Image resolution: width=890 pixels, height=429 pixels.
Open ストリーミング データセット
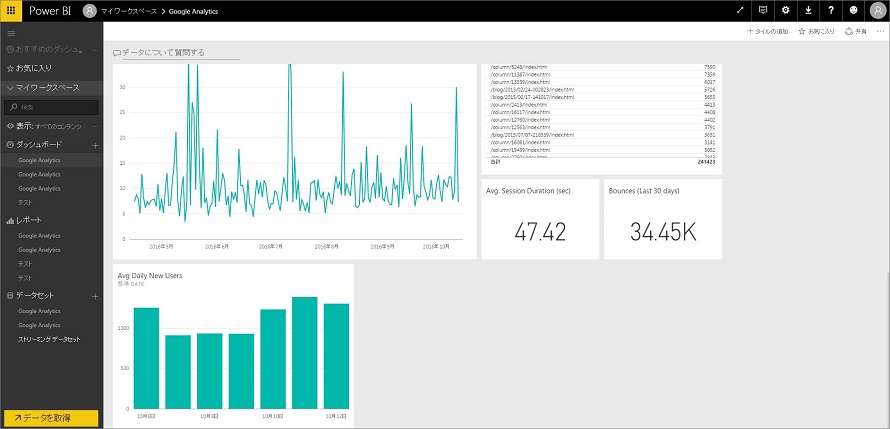[x=49, y=339]
